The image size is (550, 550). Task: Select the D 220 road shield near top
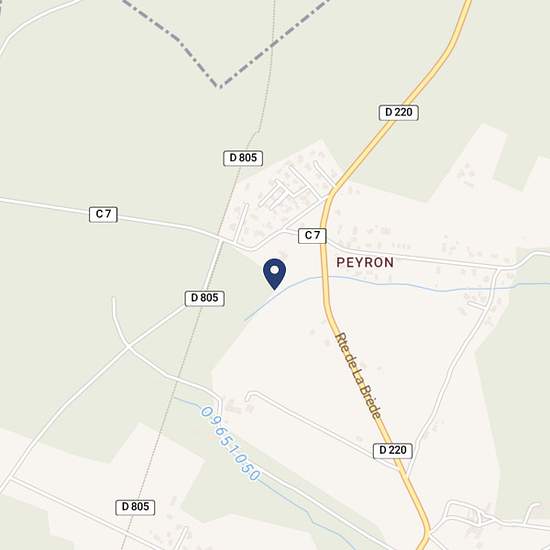pyautogui.click(x=398, y=112)
